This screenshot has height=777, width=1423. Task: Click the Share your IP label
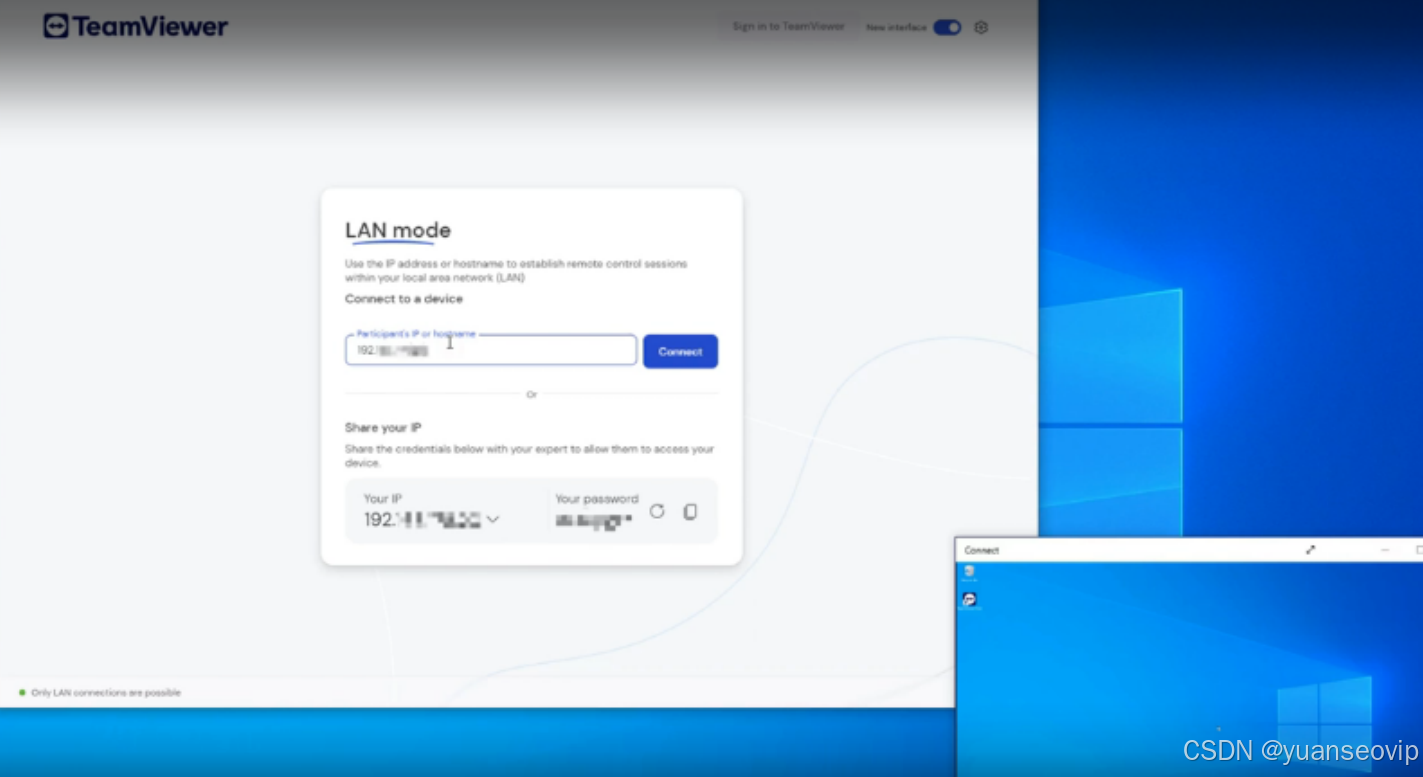(x=383, y=428)
